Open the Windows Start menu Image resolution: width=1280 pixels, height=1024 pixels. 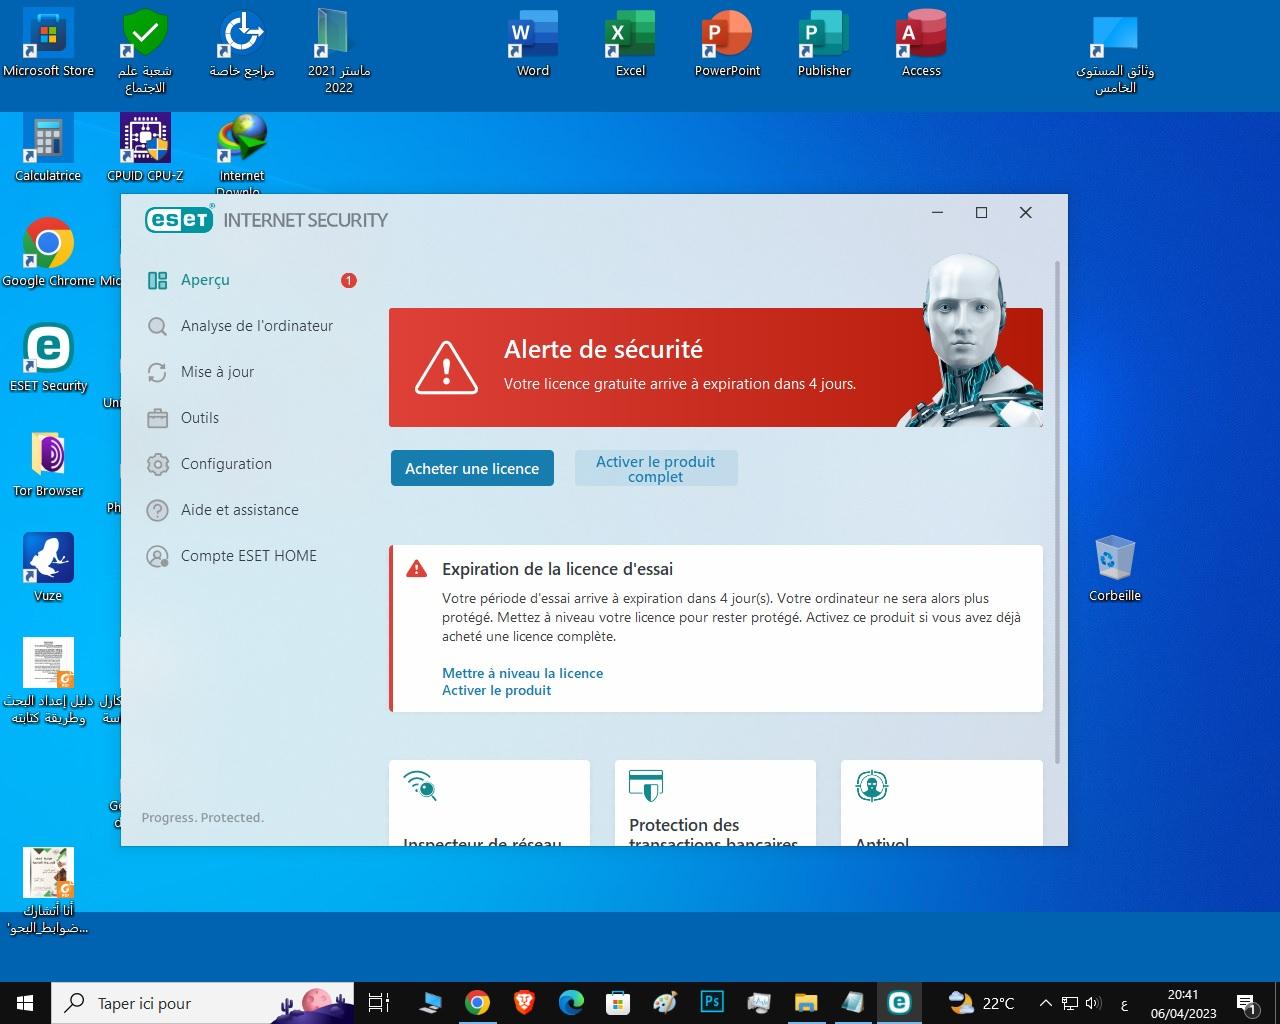[x=24, y=1003]
